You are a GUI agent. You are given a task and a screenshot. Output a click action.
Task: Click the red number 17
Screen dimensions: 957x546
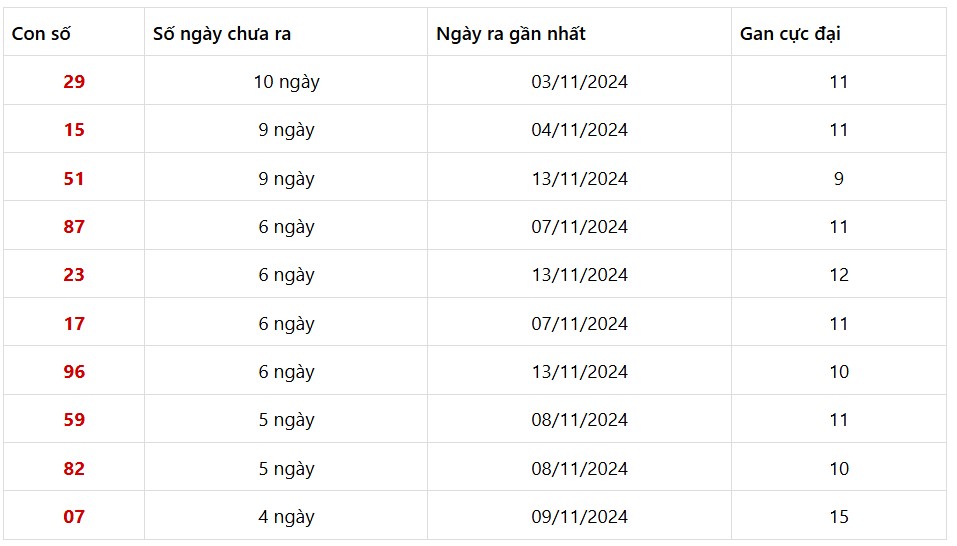click(74, 324)
